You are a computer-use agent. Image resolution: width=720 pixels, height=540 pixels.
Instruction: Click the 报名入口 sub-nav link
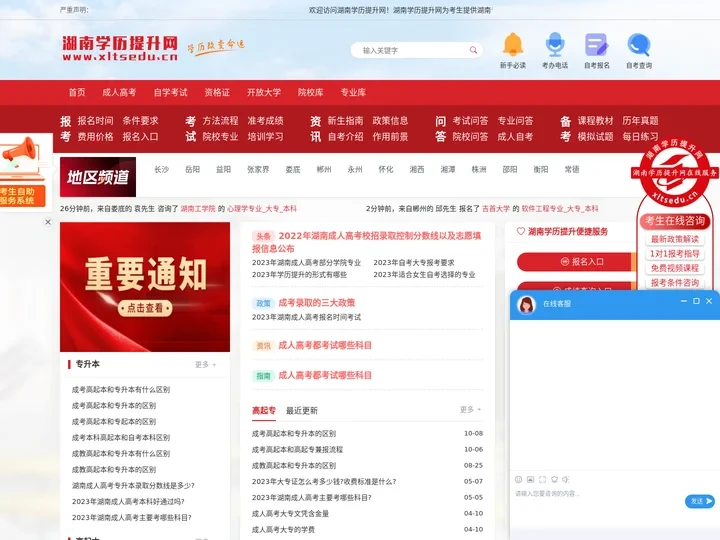(140, 137)
